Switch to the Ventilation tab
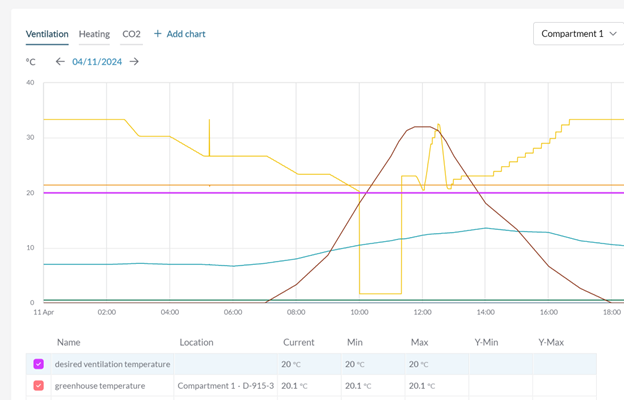The height and width of the screenshot is (400, 624). [47, 34]
